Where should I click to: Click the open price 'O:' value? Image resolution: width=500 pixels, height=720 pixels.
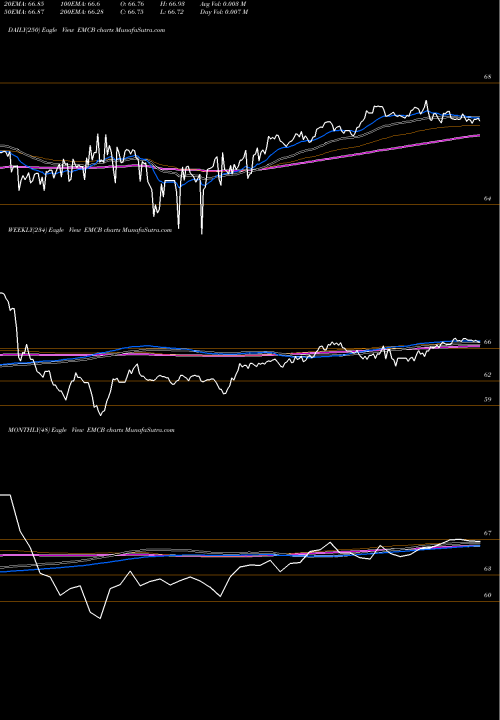(133, 4)
